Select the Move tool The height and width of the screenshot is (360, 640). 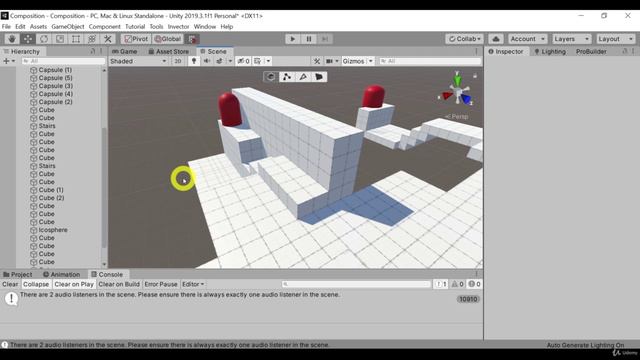tap(28, 39)
